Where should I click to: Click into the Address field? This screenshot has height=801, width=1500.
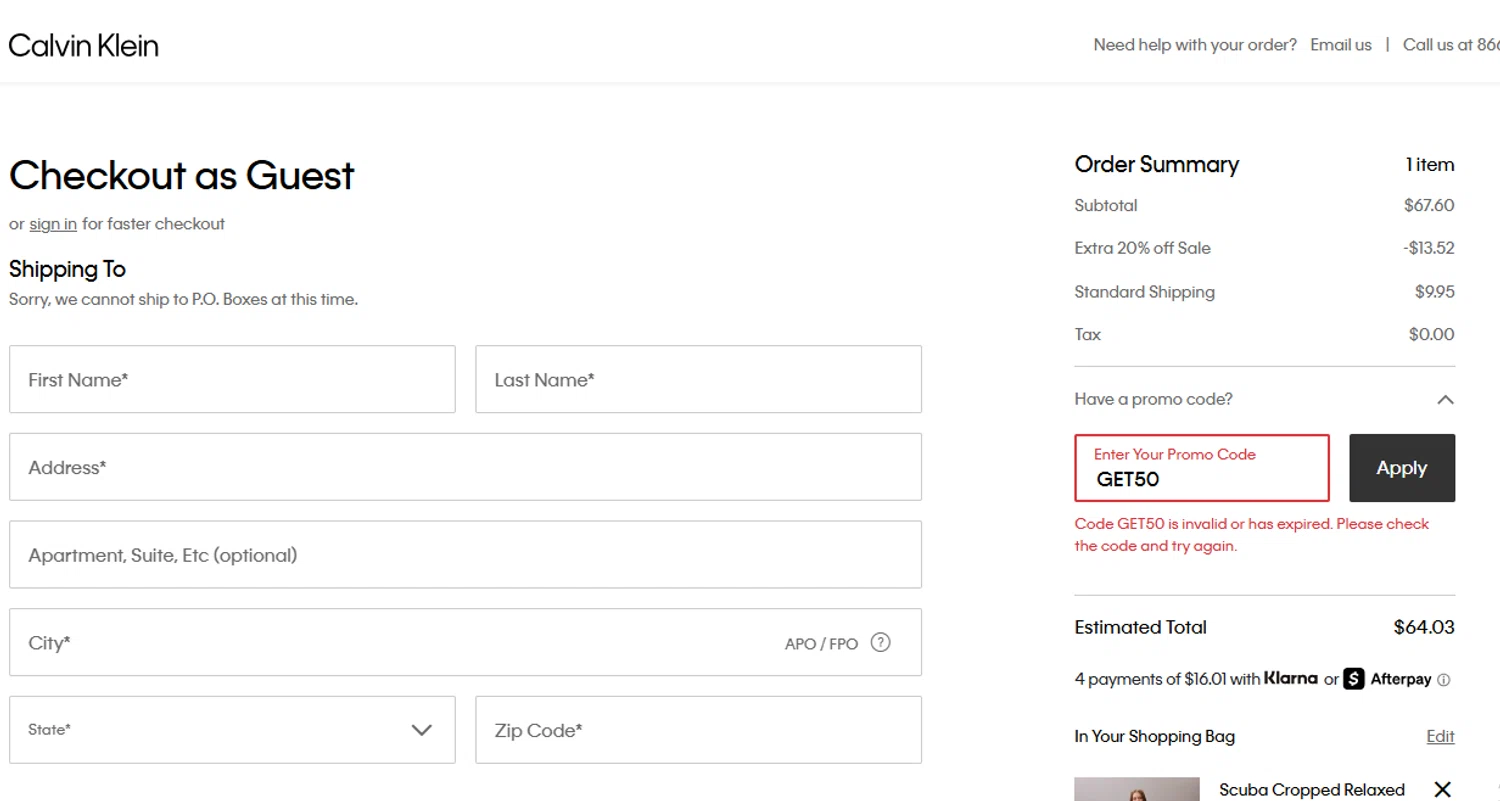point(465,467)
